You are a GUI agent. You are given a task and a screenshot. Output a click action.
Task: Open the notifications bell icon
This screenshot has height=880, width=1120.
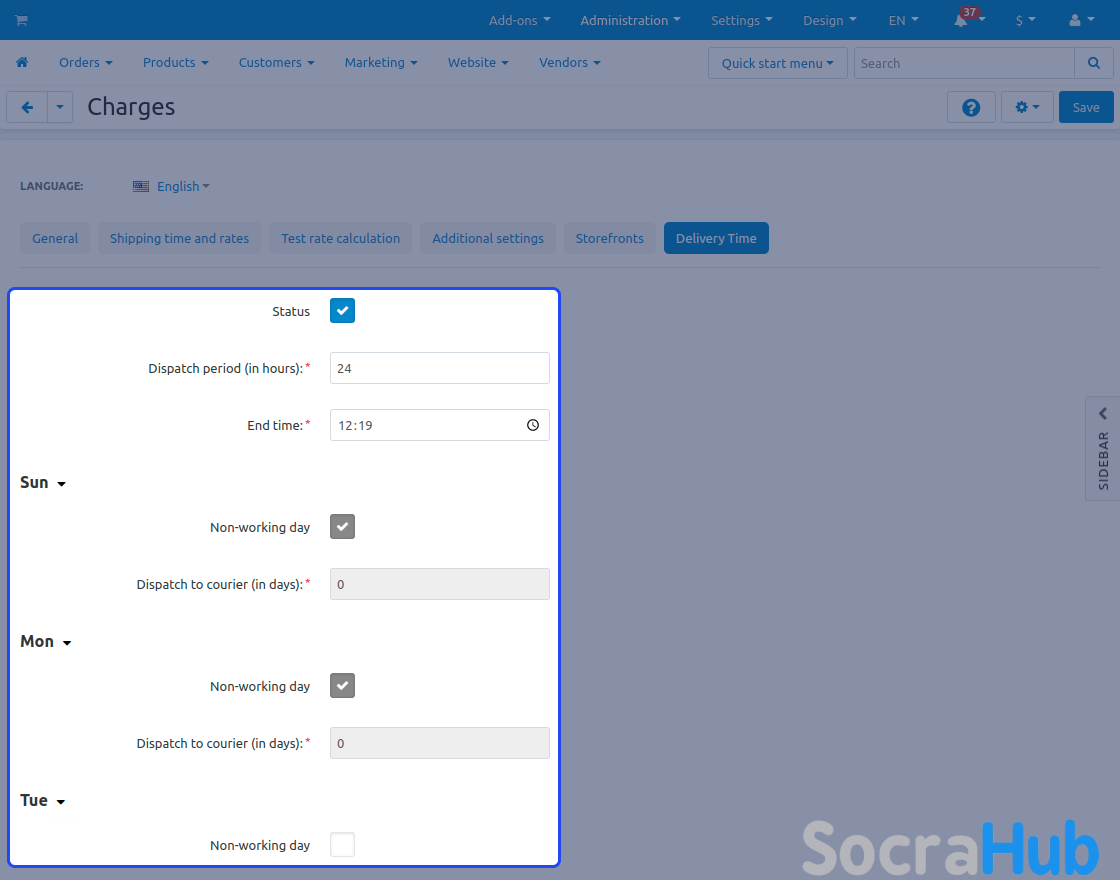961,20
